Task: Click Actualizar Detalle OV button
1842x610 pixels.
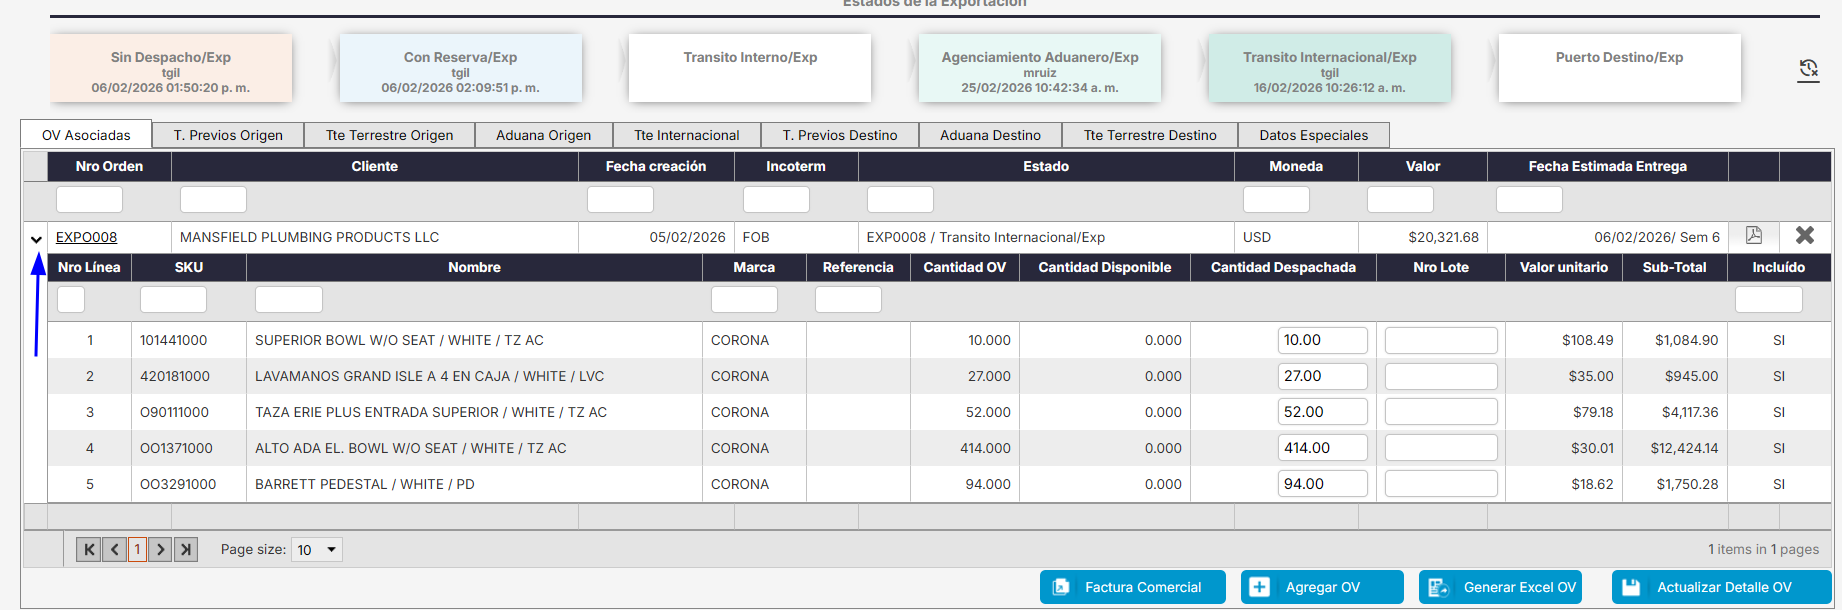Action: point(1721,587)
